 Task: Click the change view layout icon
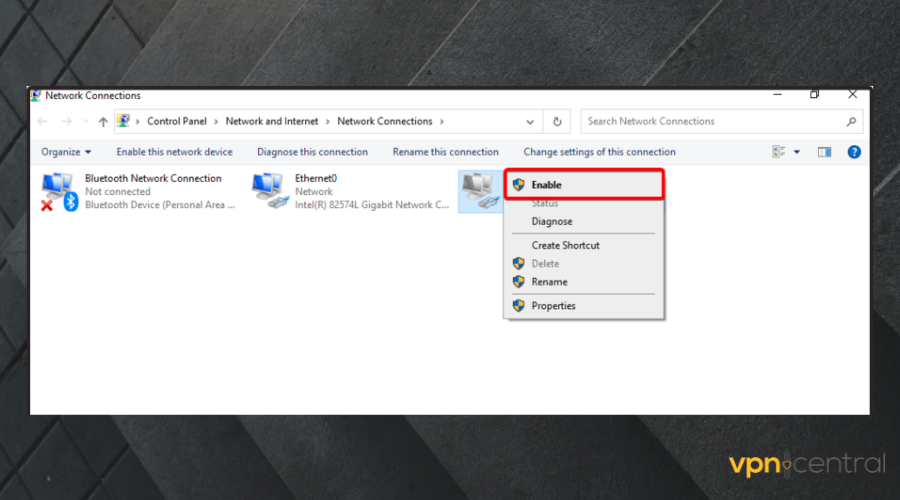[779, 152]
